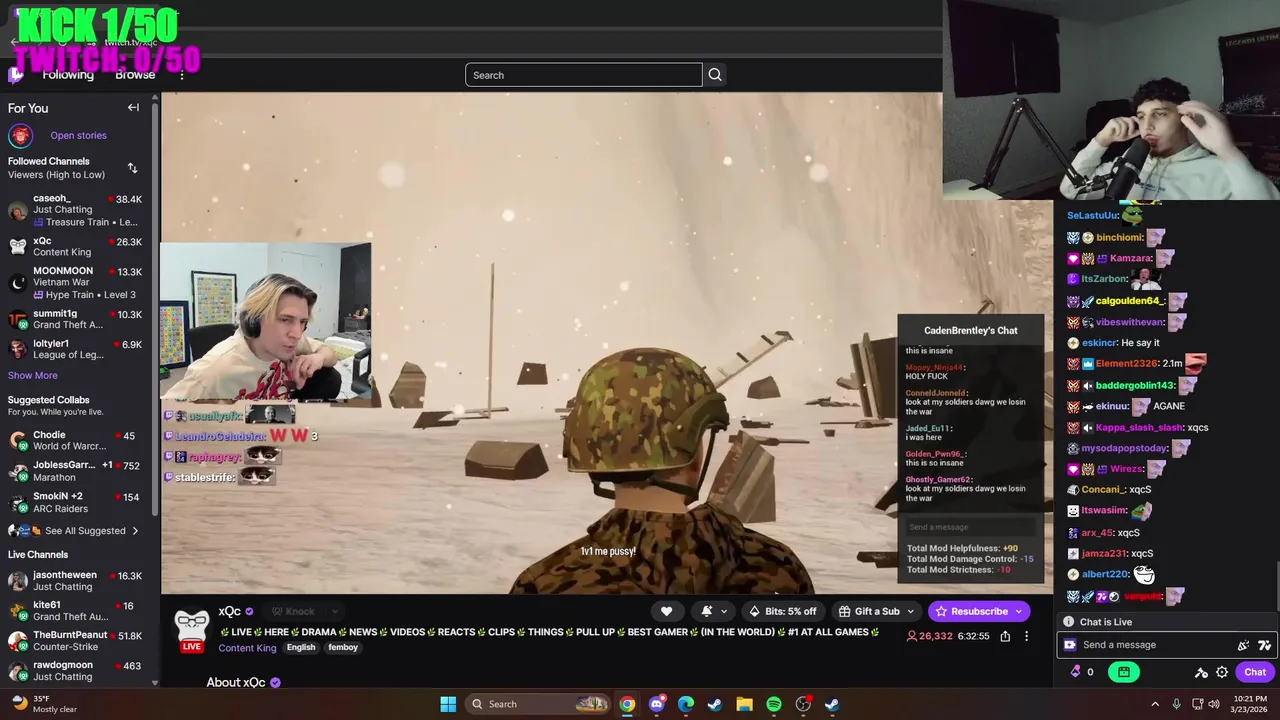This screenshot has width=1280, height=720.
Task: Expand See All Suggested collabs
Action: (75, 531)
